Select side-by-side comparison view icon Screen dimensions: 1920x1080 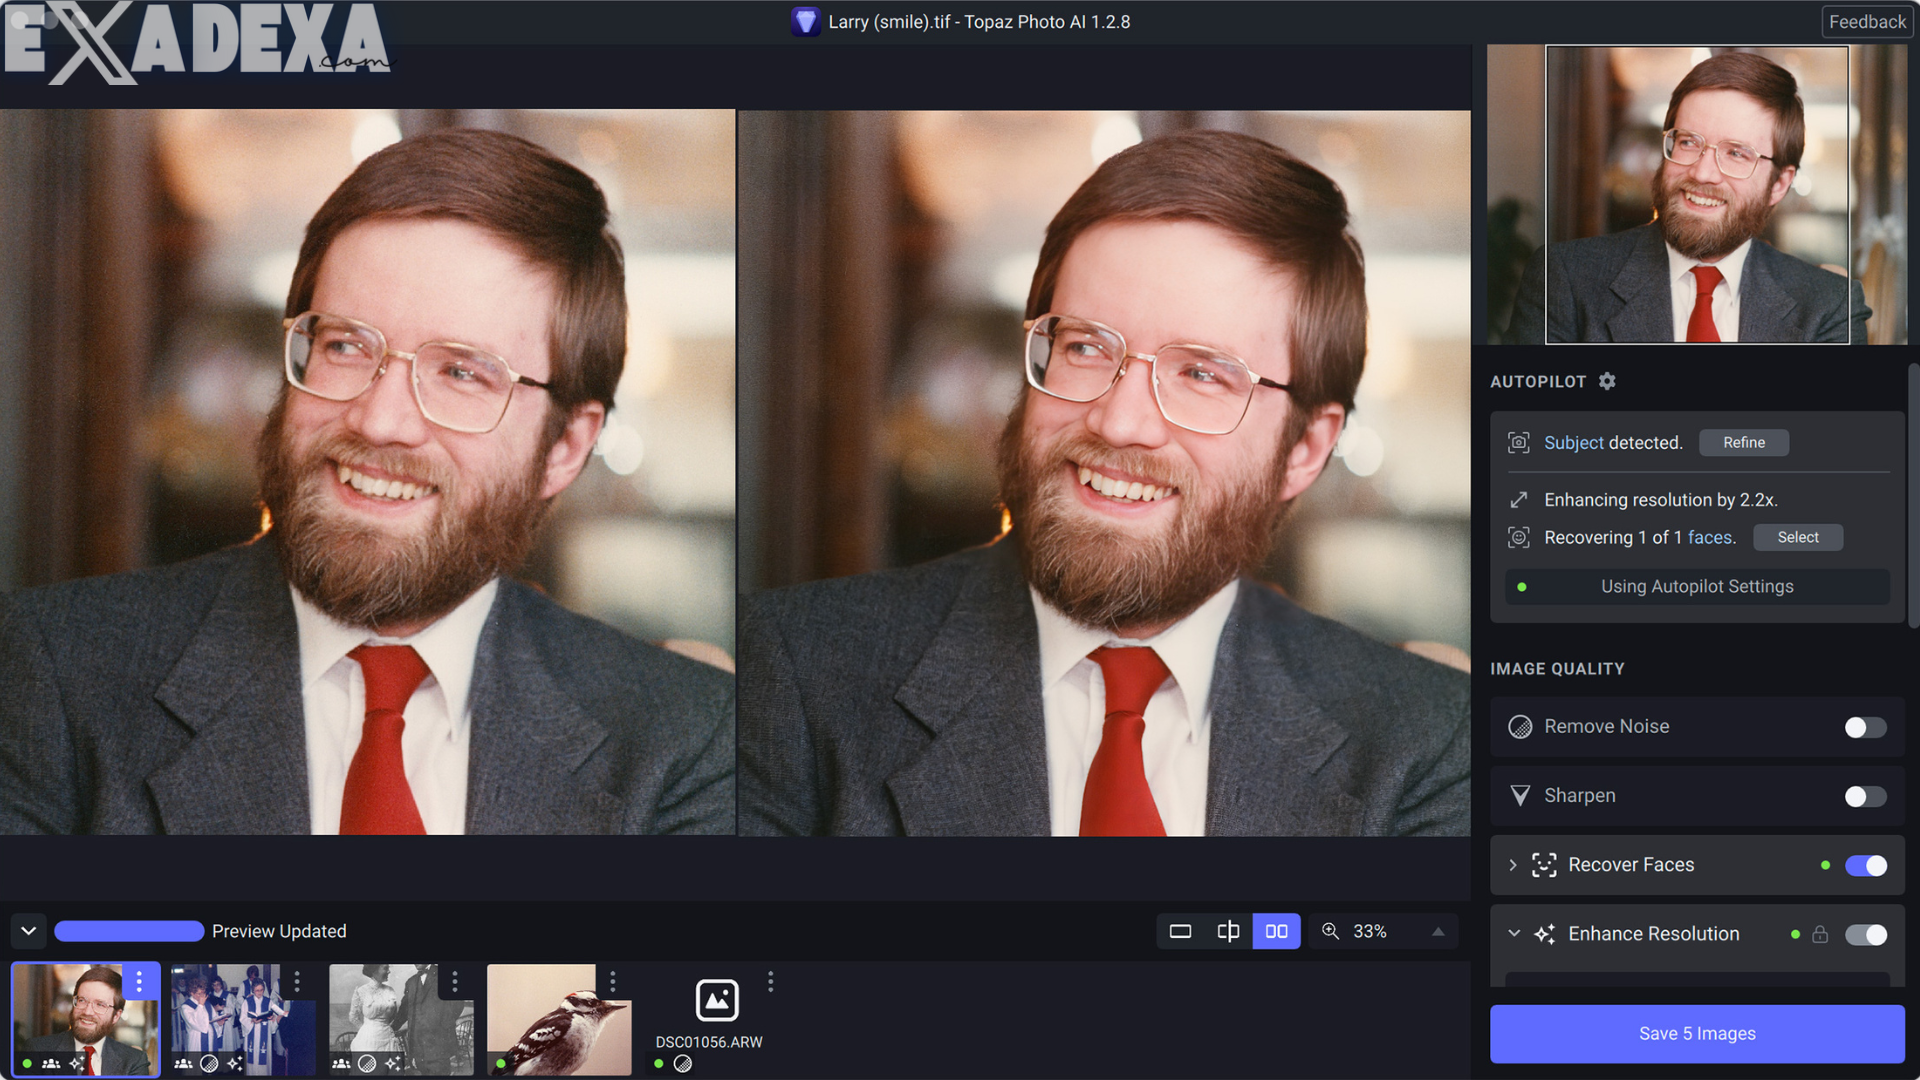[1276, 931]
